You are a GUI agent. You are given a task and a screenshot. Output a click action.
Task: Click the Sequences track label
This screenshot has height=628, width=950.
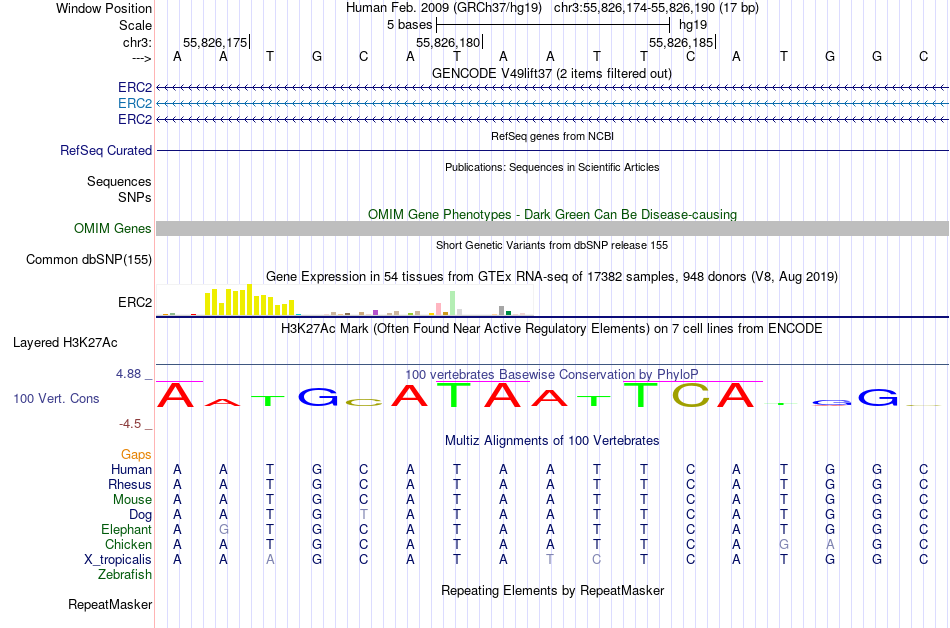(119, 181)
